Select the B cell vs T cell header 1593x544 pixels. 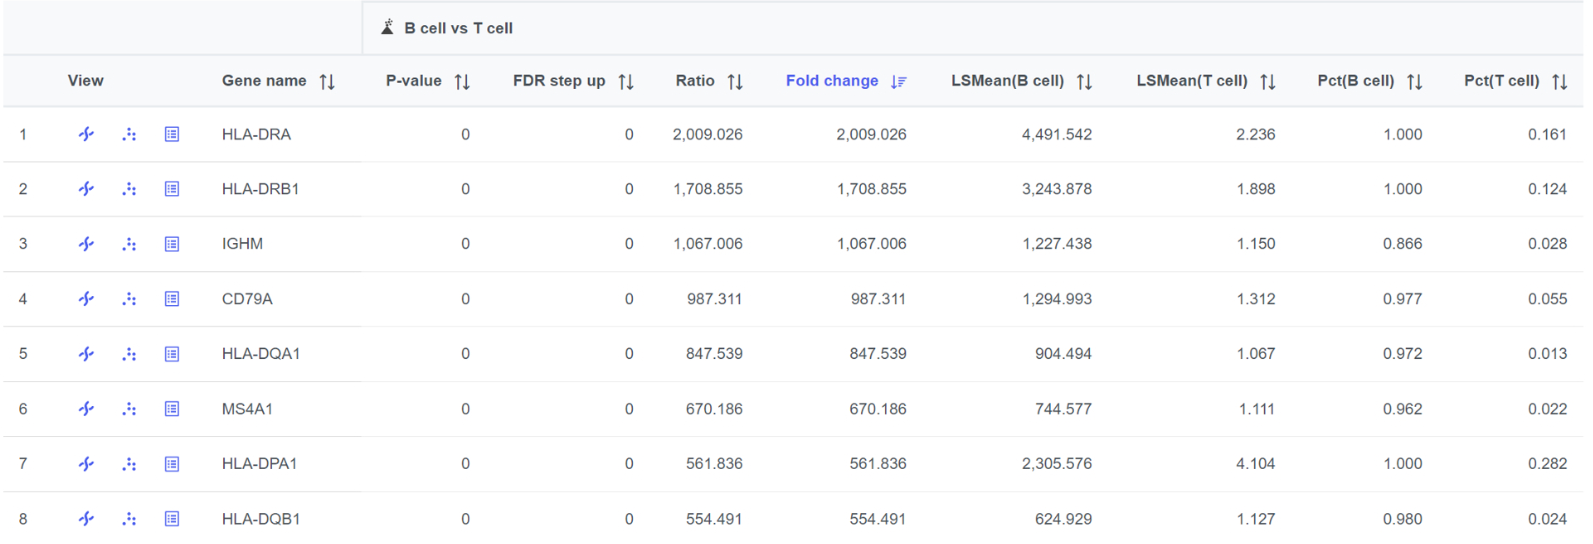(458, 28)
